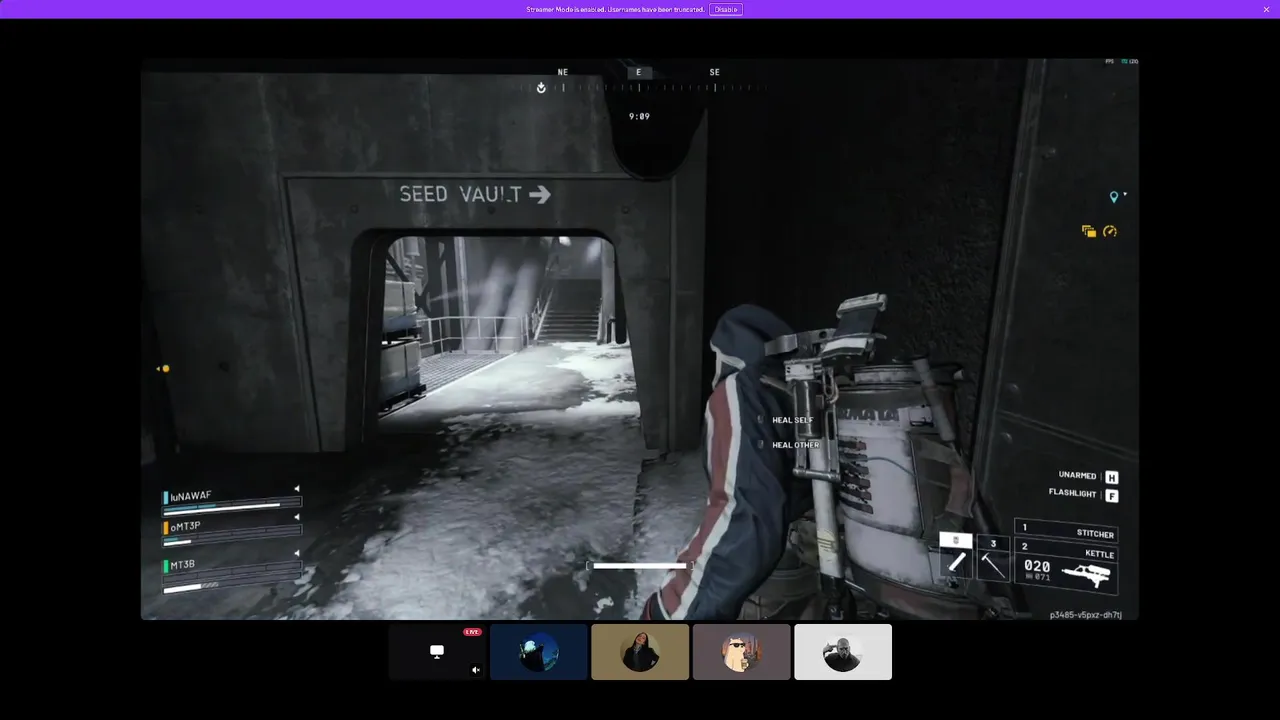Click the speaker icon next to MT3B
The height and width of the screenshot is (720, 1280).
tap(296, 553)
